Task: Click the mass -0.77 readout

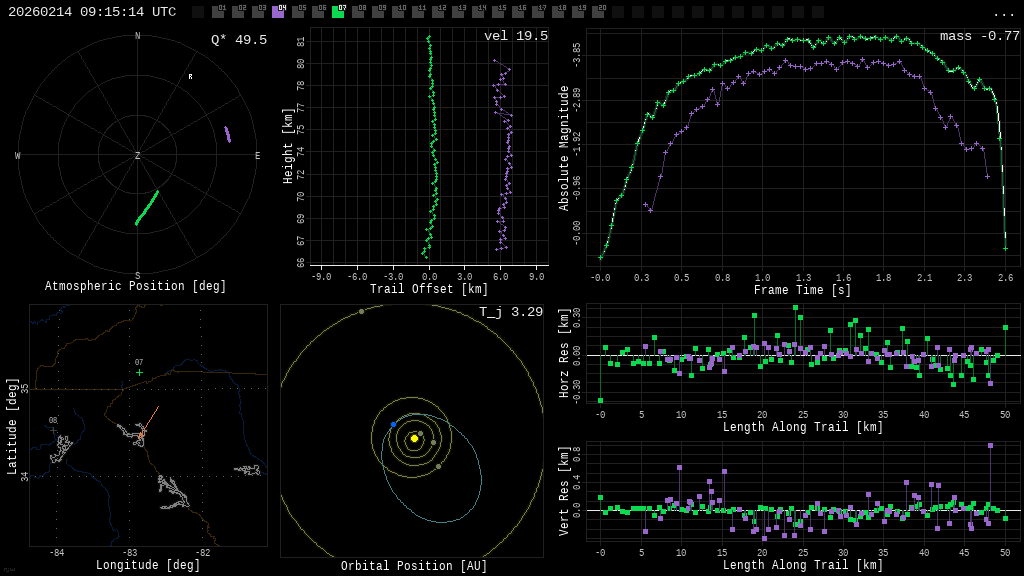Action: (x=979, y=36)
